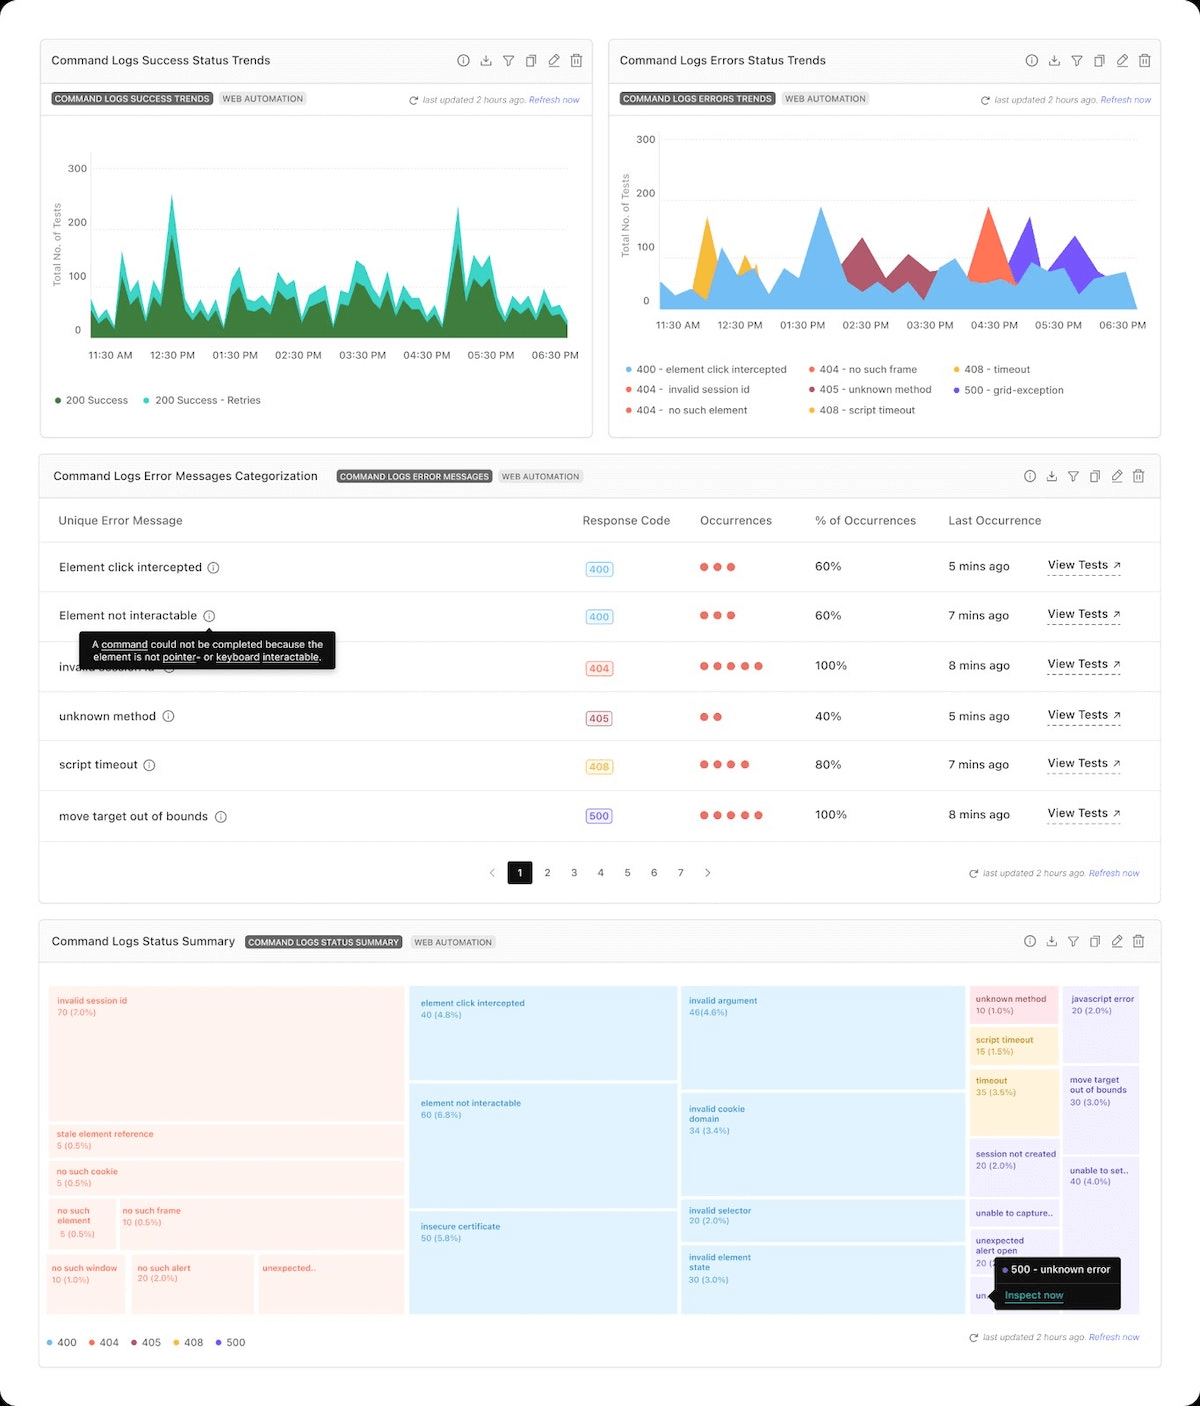Refresh data using the refresh icon on success trends
The height and width of the screenshot is (1406, 1200).
(412, 100)
